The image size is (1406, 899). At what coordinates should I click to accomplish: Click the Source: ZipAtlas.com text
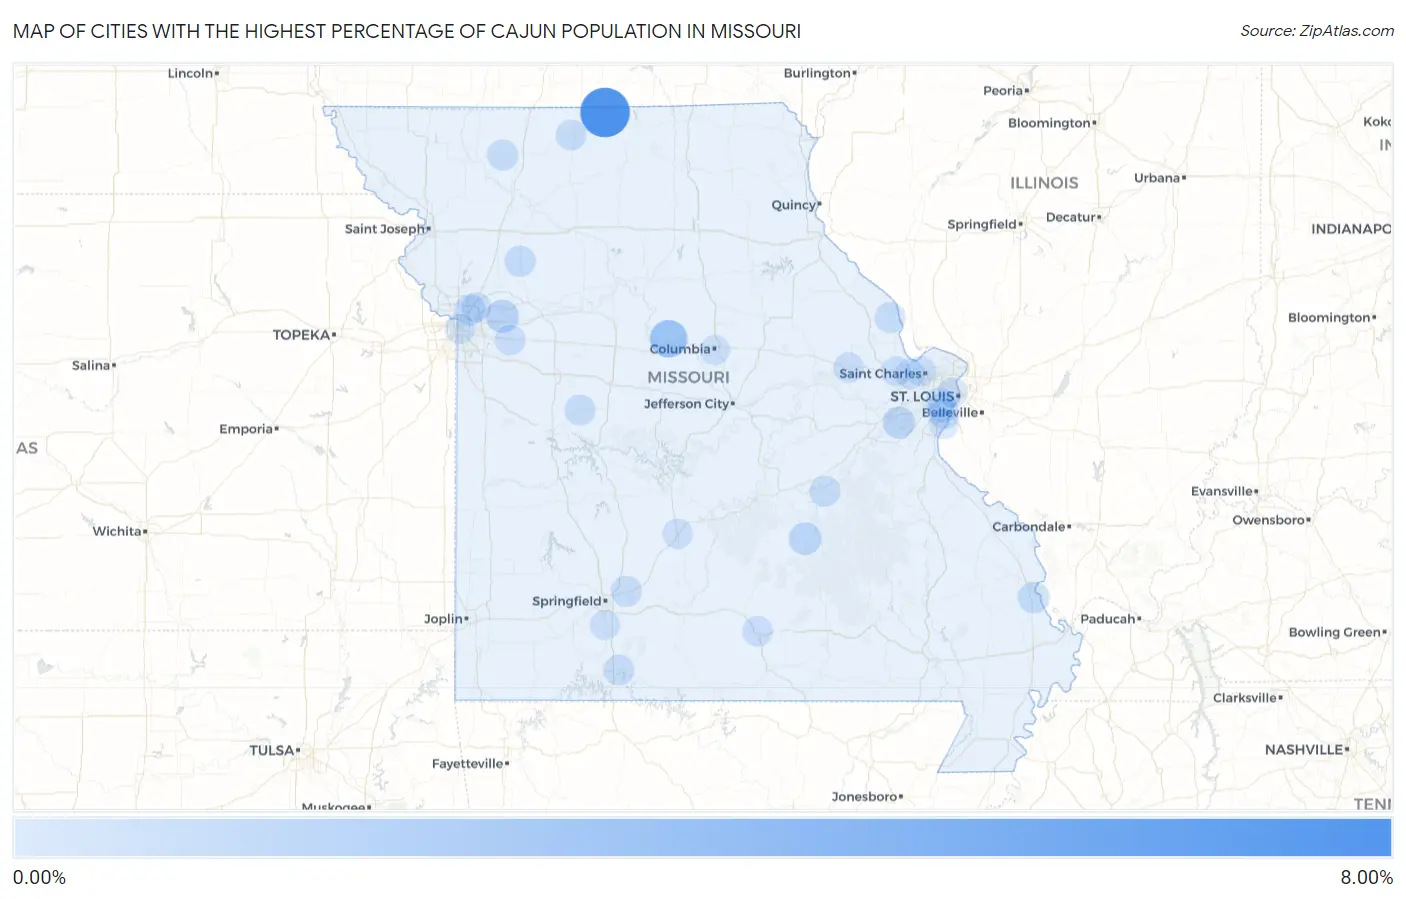pyautogui.click(x=1317, y=31)
